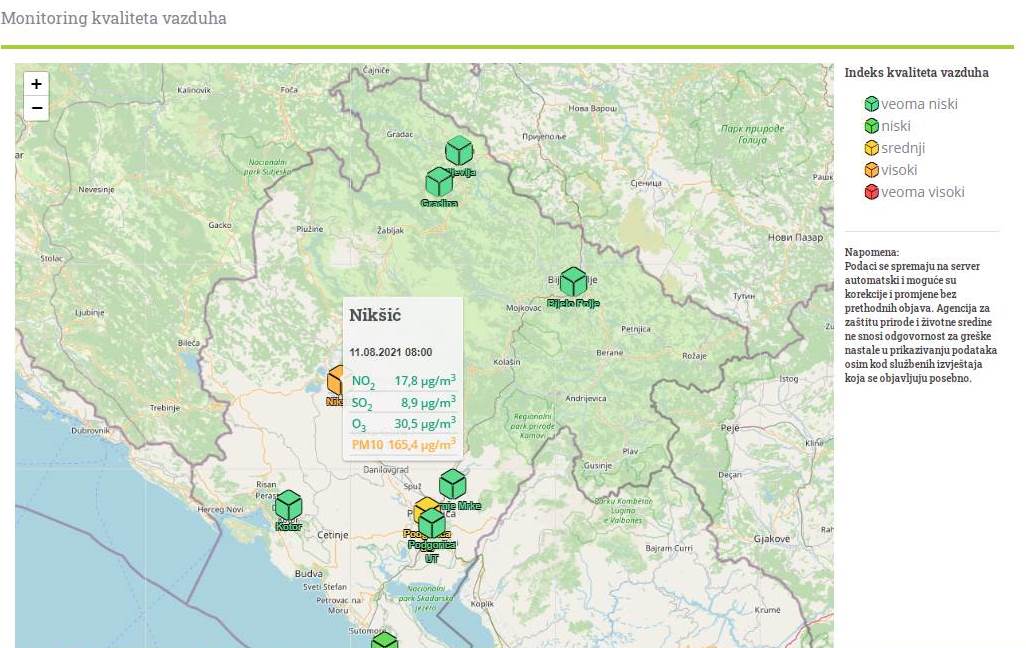
Task: Open the Bijelo Polje station marker
Action: 573,281
